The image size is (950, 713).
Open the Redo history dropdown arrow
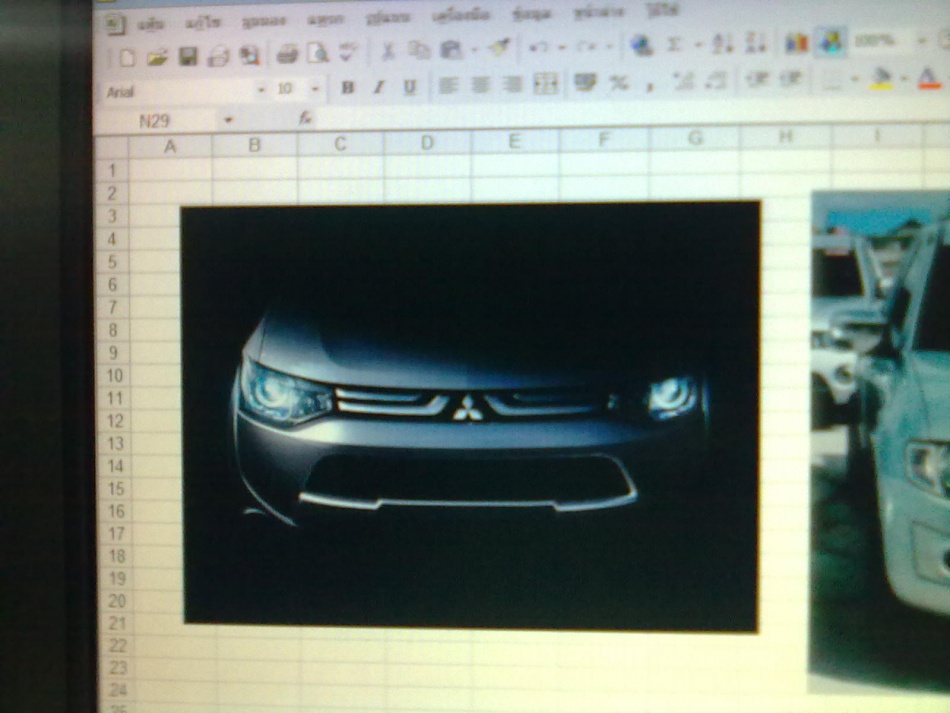[x=609, y=45]
